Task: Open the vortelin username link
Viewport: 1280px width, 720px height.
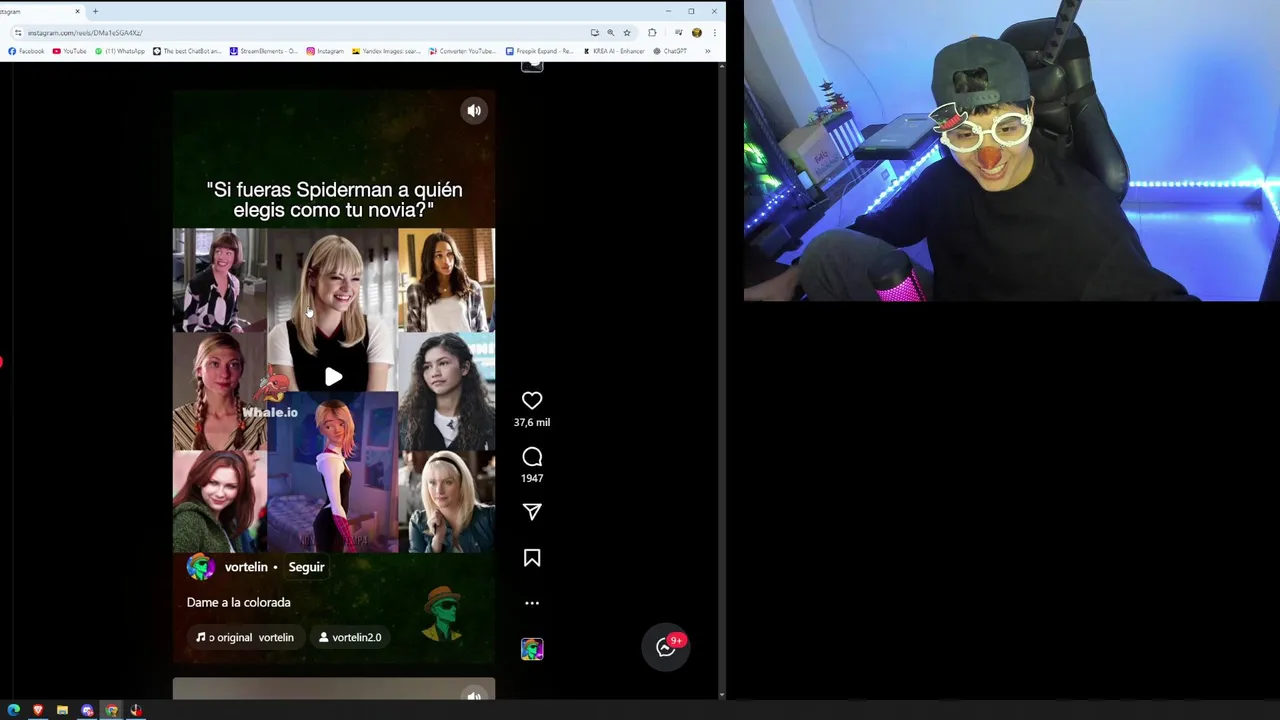Action: 246,567
